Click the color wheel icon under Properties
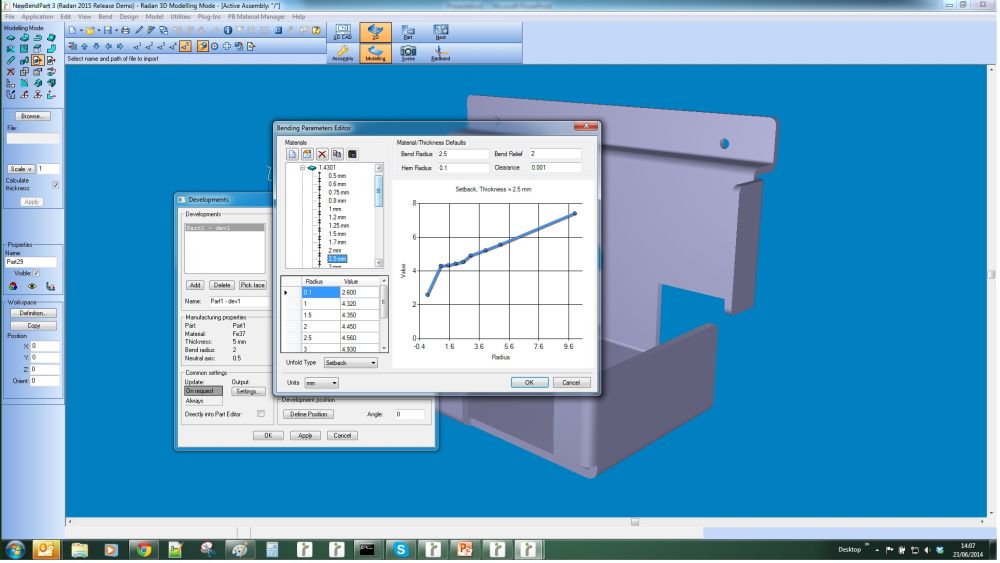The image size is (1000, 563). point(11,285)
